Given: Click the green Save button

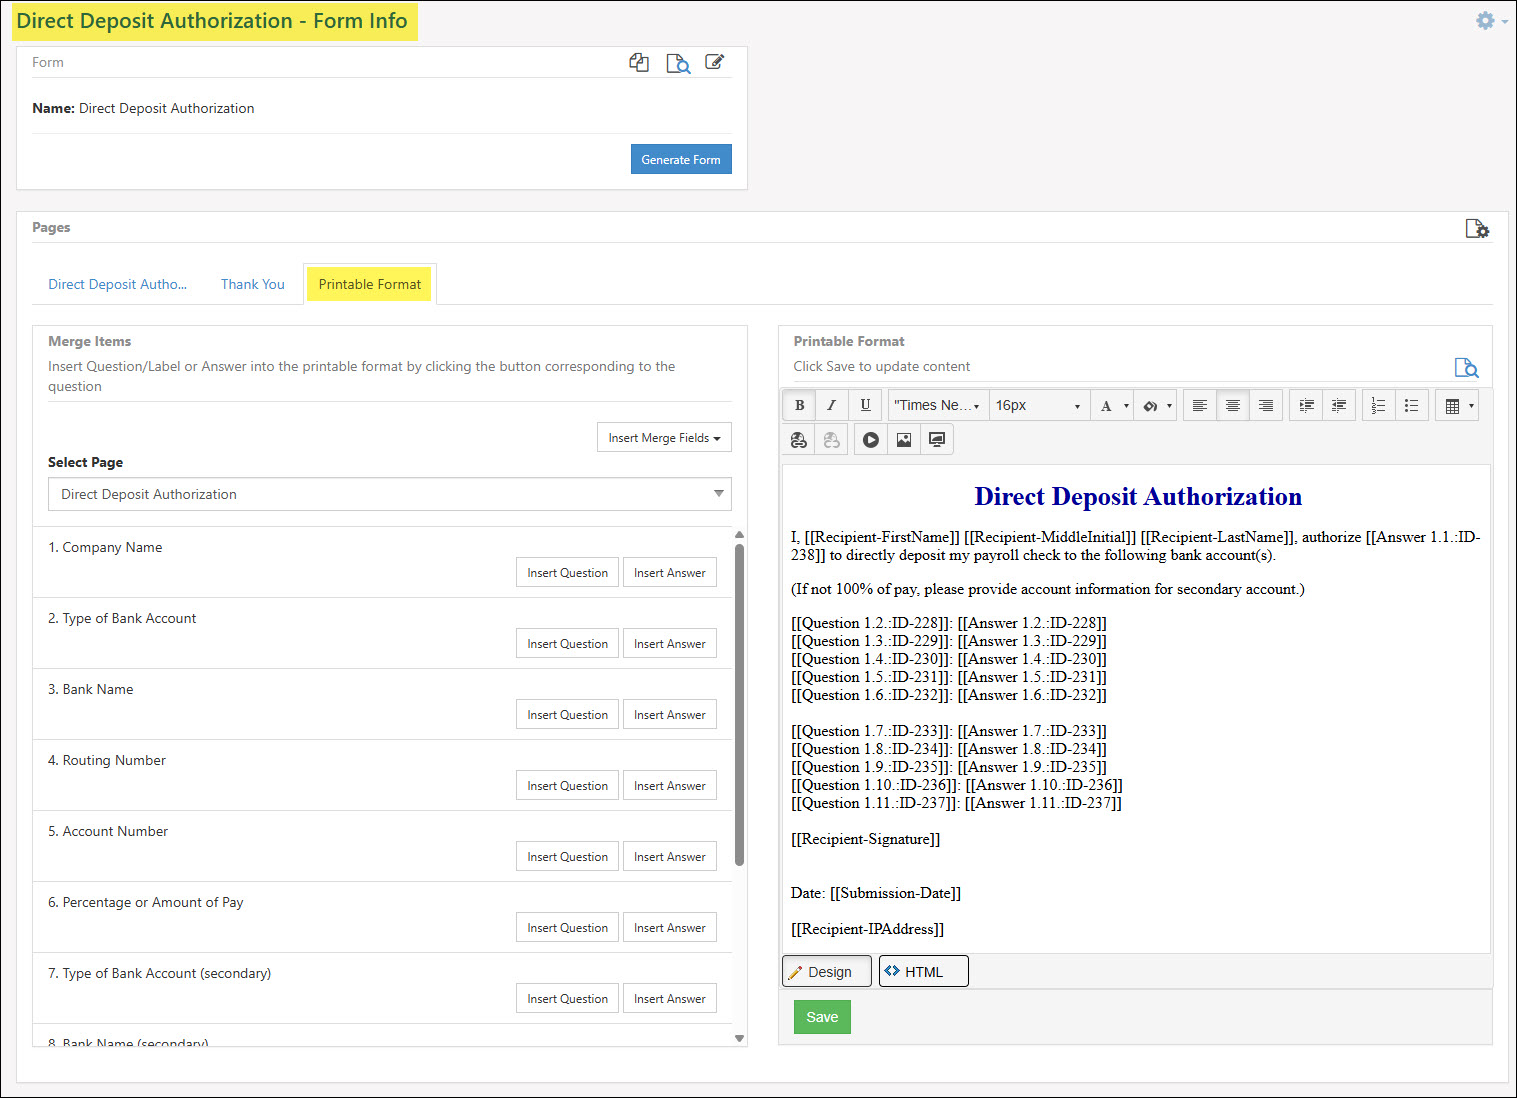Looking at the screenshot, I should tap(822, 1017).
